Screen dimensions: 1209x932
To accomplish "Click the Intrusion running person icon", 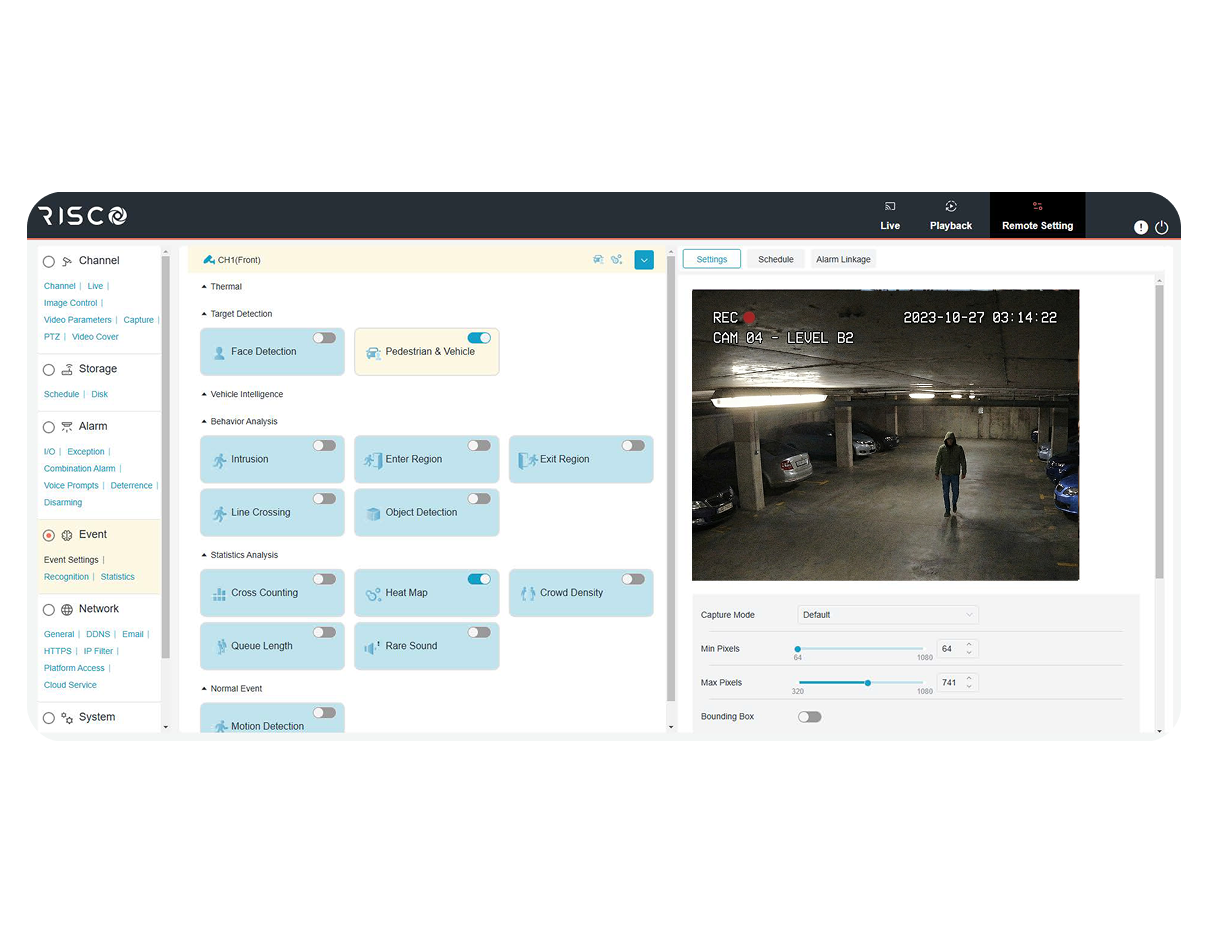I will (x=220, y=460).
